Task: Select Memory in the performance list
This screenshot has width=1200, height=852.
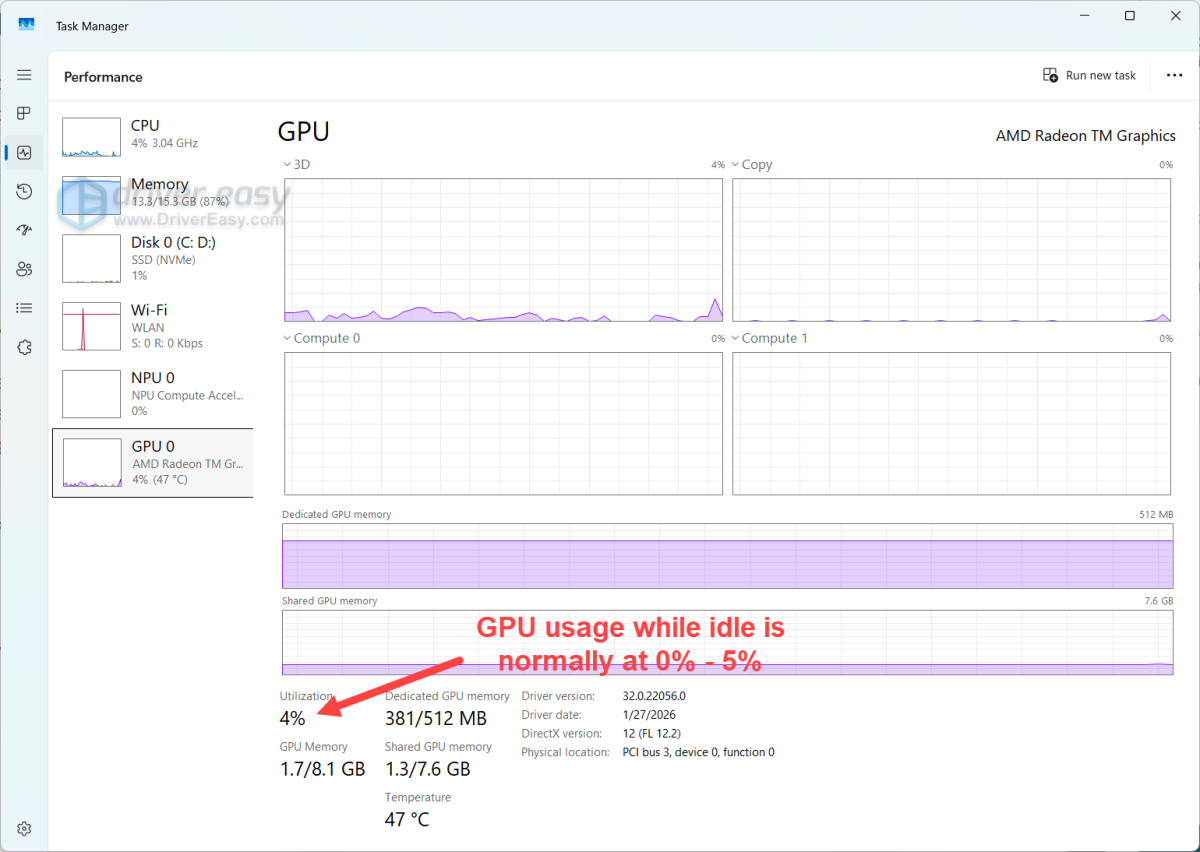Action: (x=152, y=196)
